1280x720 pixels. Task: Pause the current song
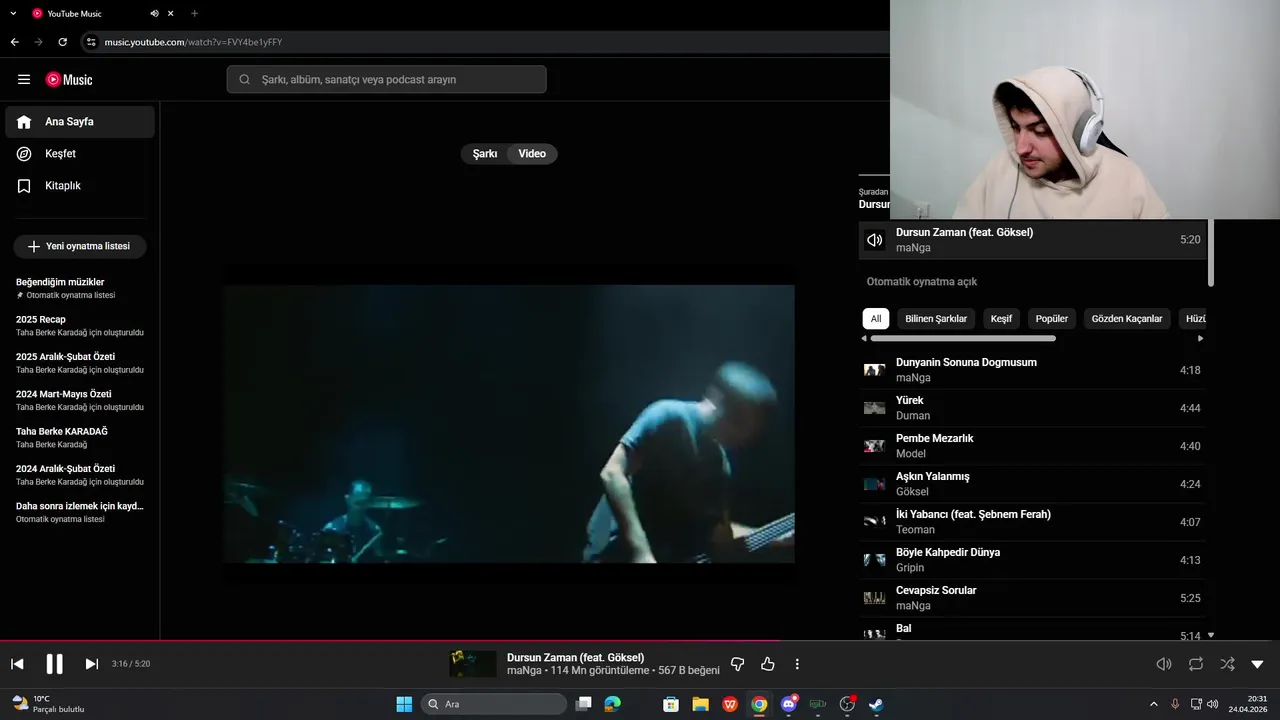coord(54,664)
